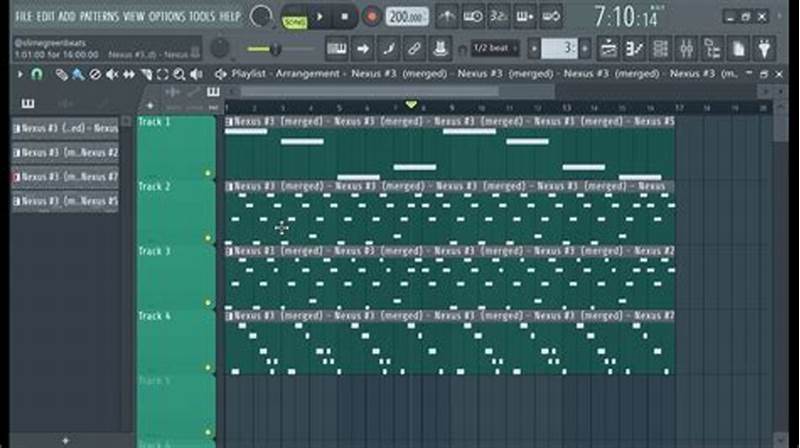Select the dashed-square Select tool
Viewport: 800px width, 448px height.
coord(163,75)
